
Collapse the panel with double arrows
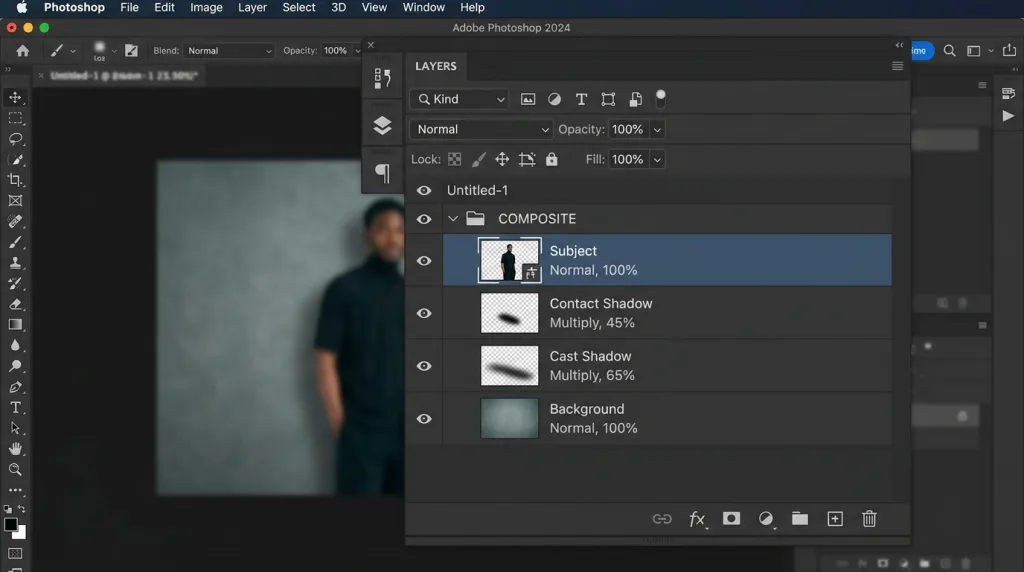(x=899, y=45)
